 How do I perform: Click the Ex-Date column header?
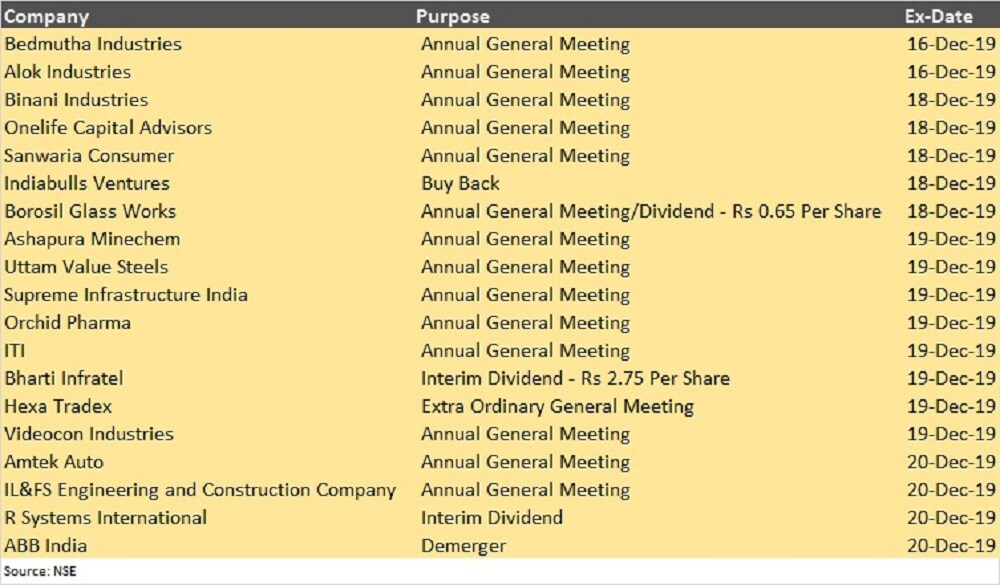coord(938,17)
